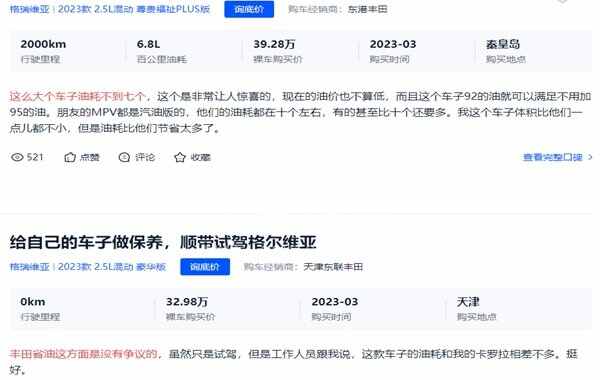This screenshot has width=600, height=380.
Task: Open the 格瑞维亚 2023款 2.5L混动 豪华版 link
Action: point(88,267)
